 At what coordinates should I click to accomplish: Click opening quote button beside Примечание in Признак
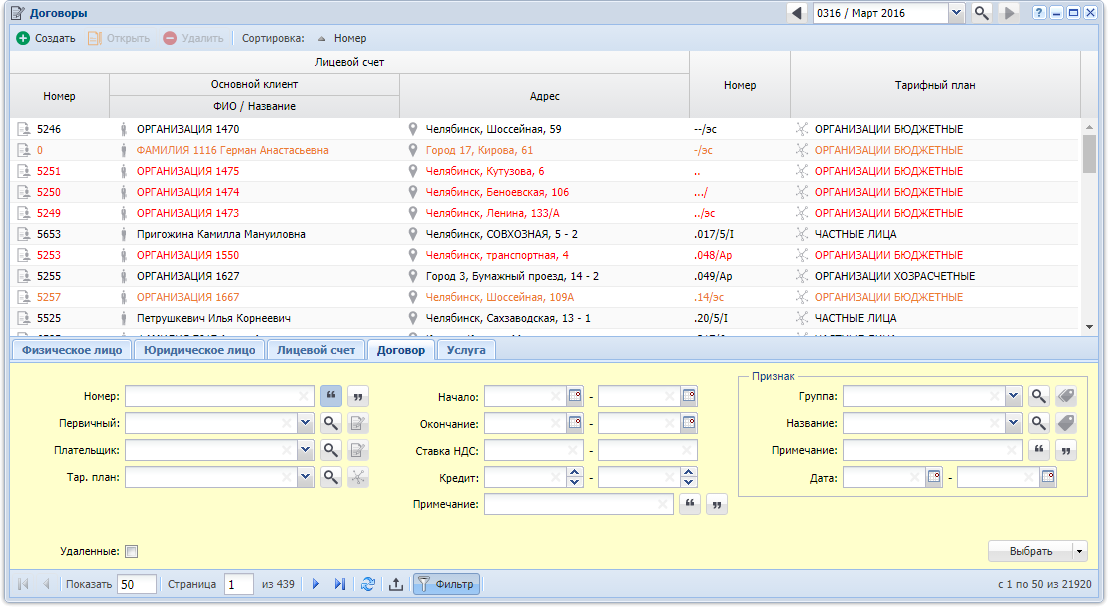[x=1038, y=450]
